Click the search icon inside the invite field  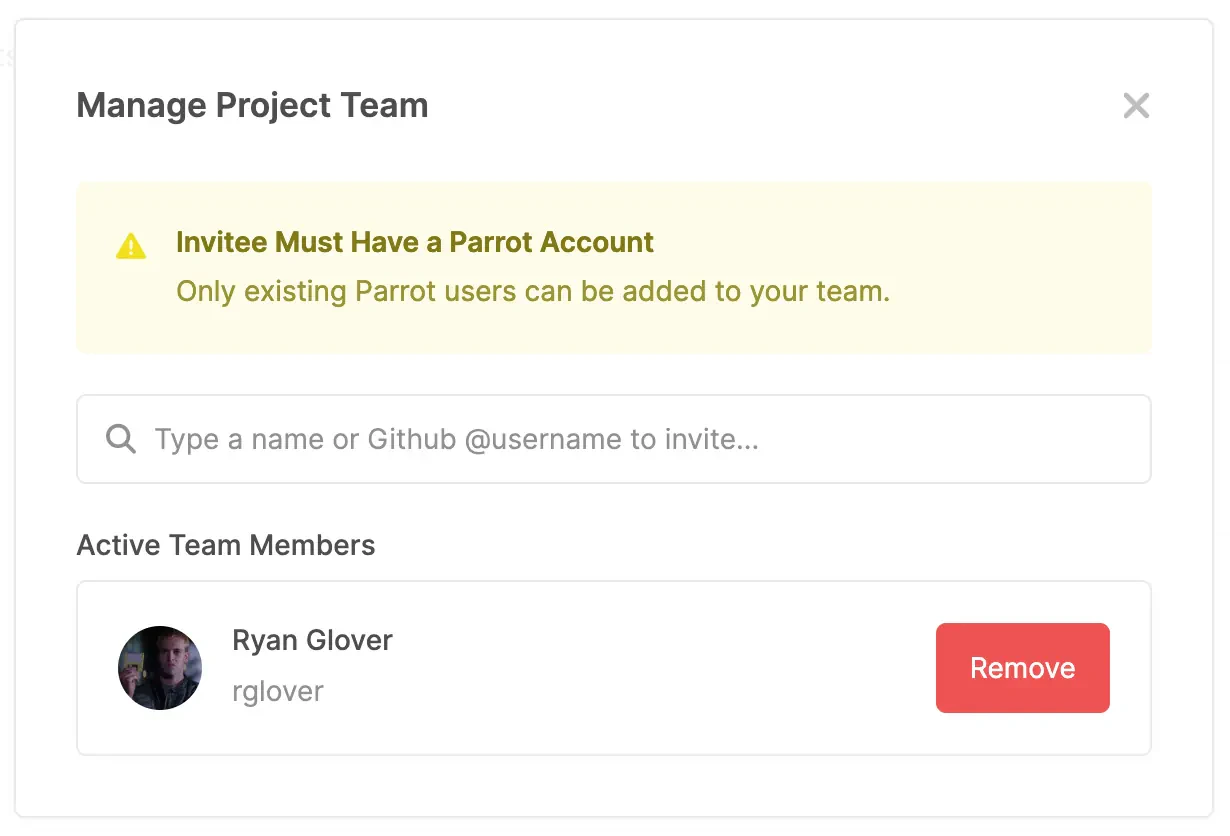tap(120, 438)
